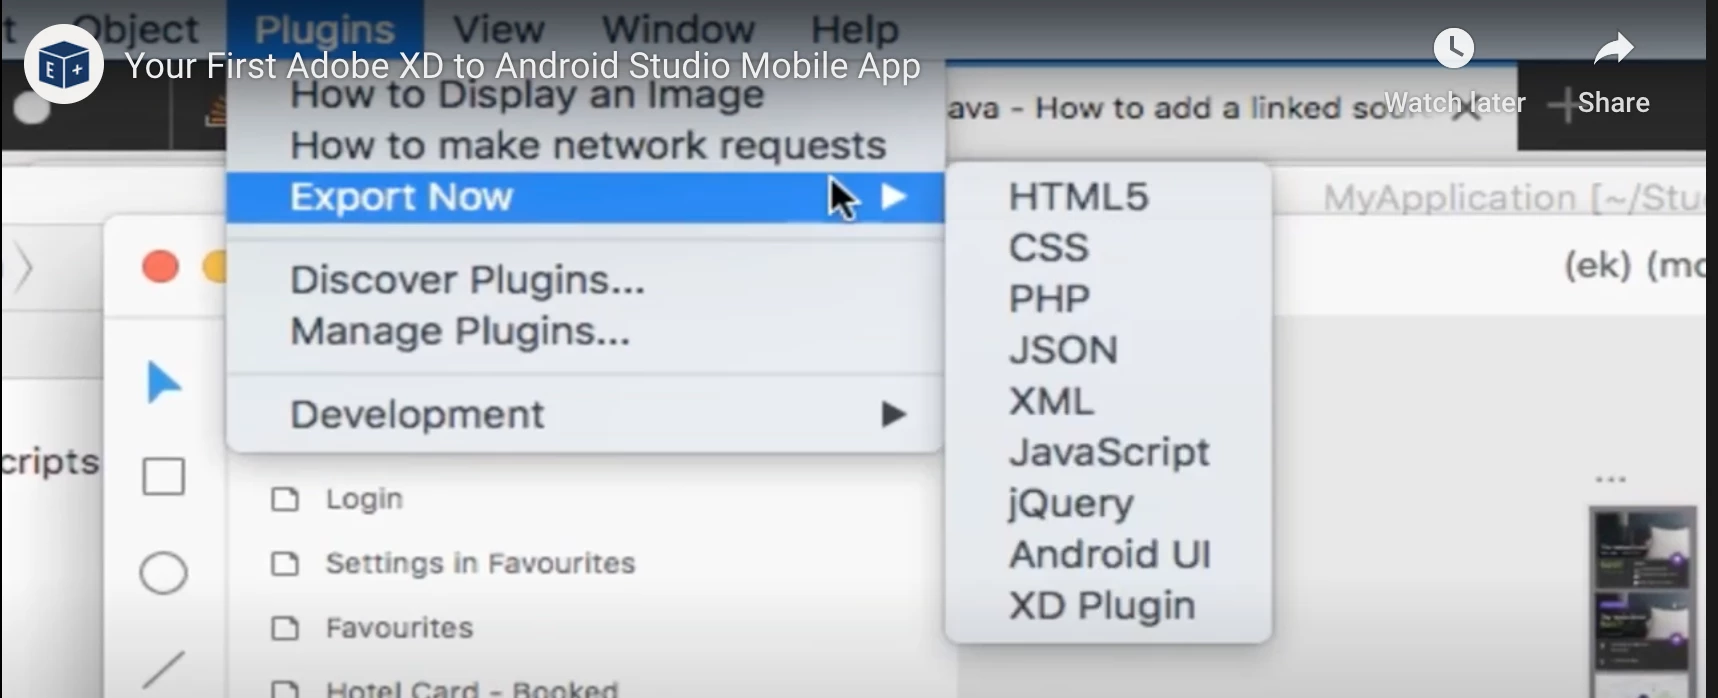Screen dimensions: 1718x698
Task: Open the Object menu
Action: click(137, 28)
